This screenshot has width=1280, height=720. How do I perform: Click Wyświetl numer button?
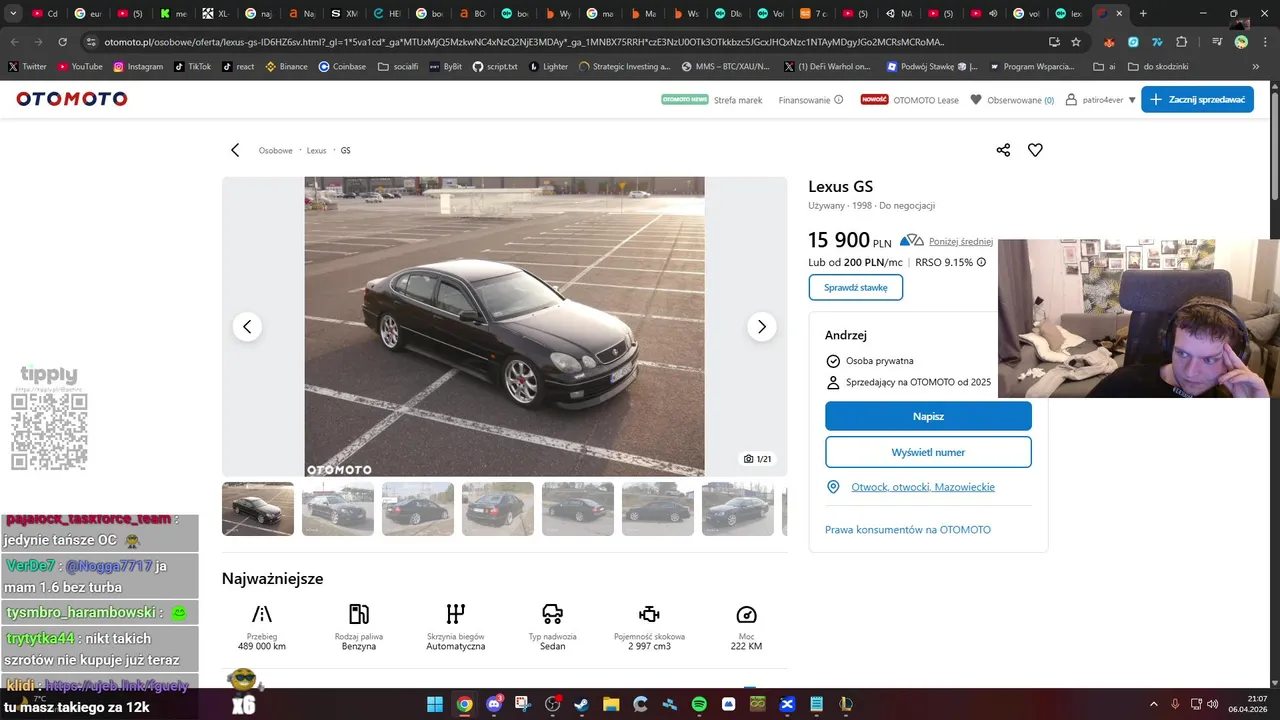(x=928, y=452)
